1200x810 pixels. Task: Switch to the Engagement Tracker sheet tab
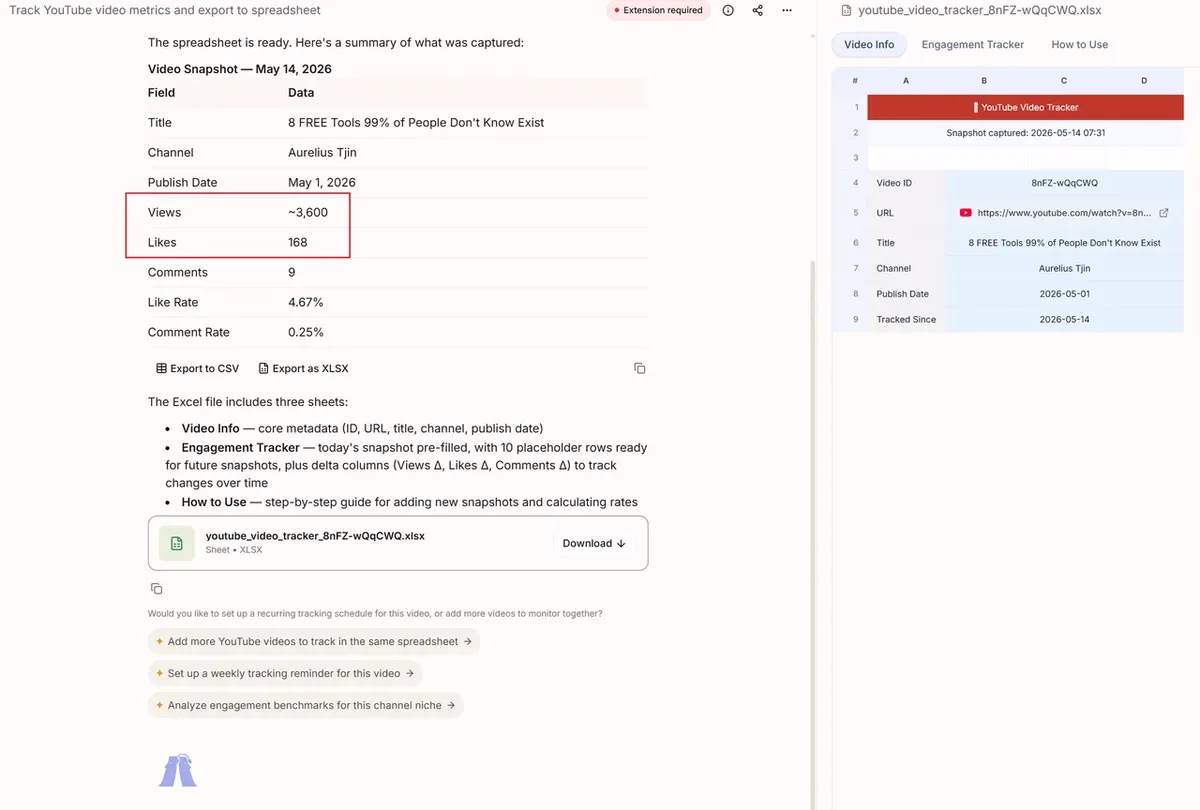(973, 44)
